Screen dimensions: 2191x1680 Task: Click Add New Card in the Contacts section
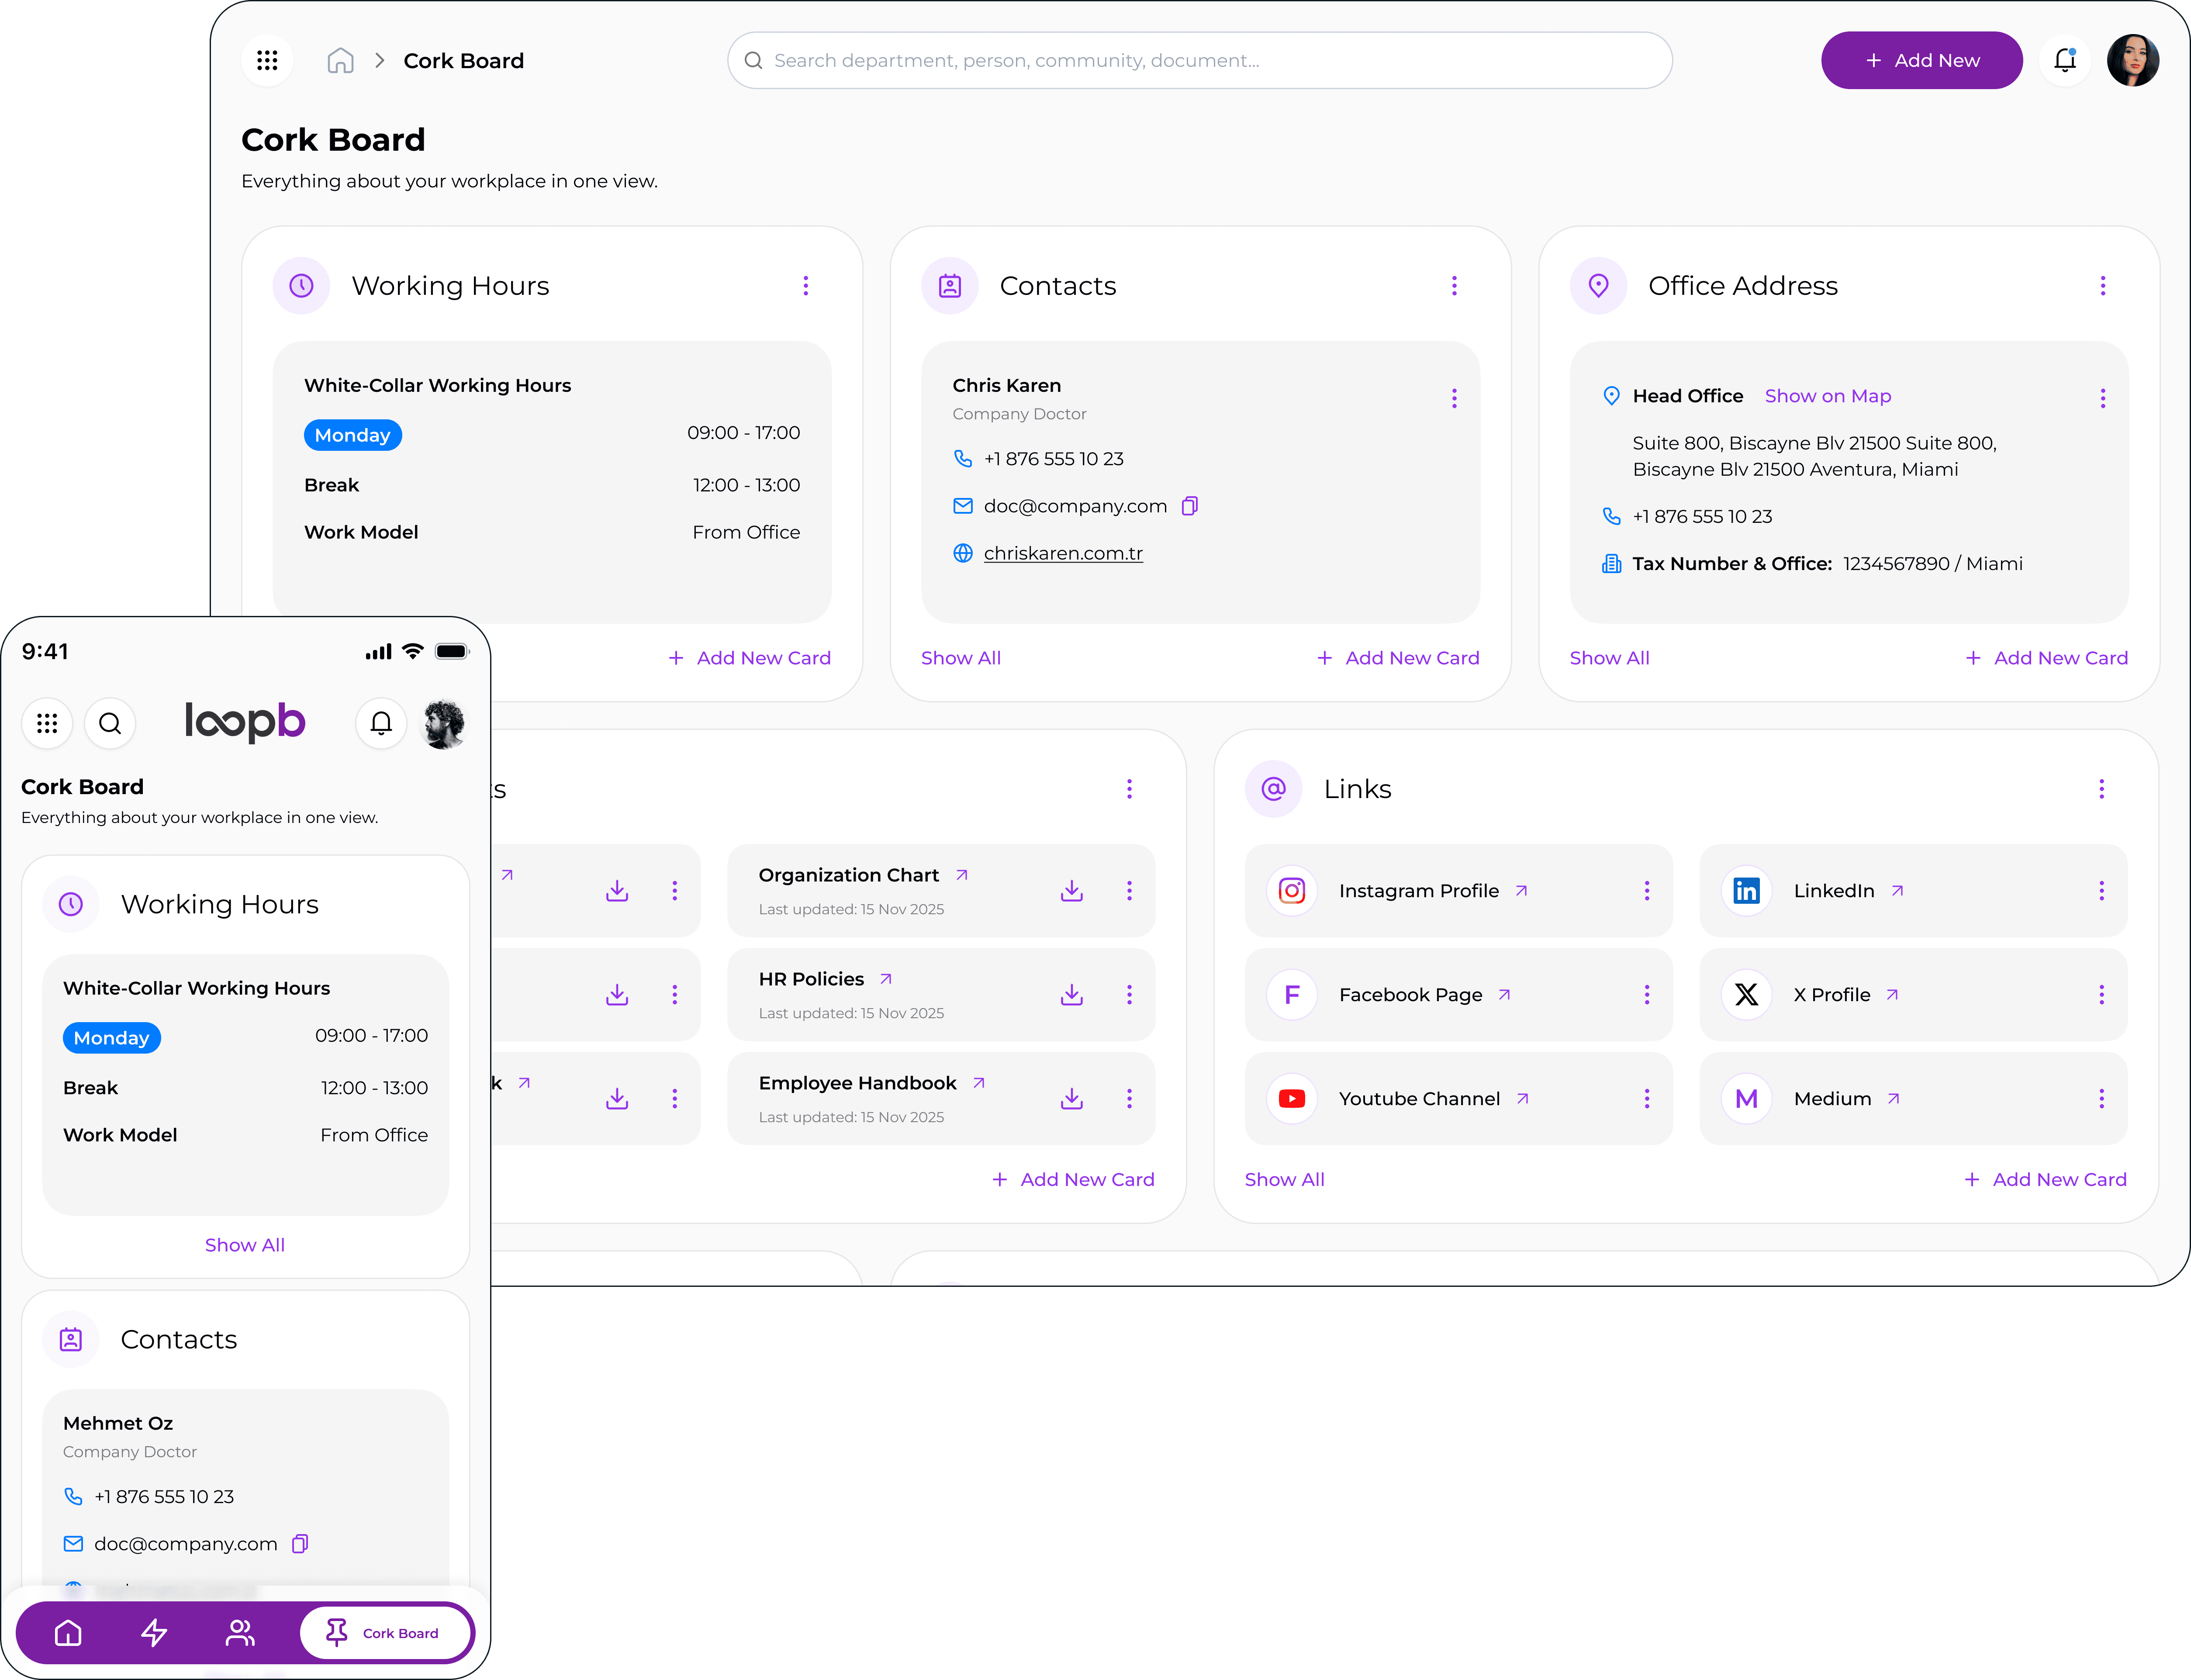[x=1397, y=658]
